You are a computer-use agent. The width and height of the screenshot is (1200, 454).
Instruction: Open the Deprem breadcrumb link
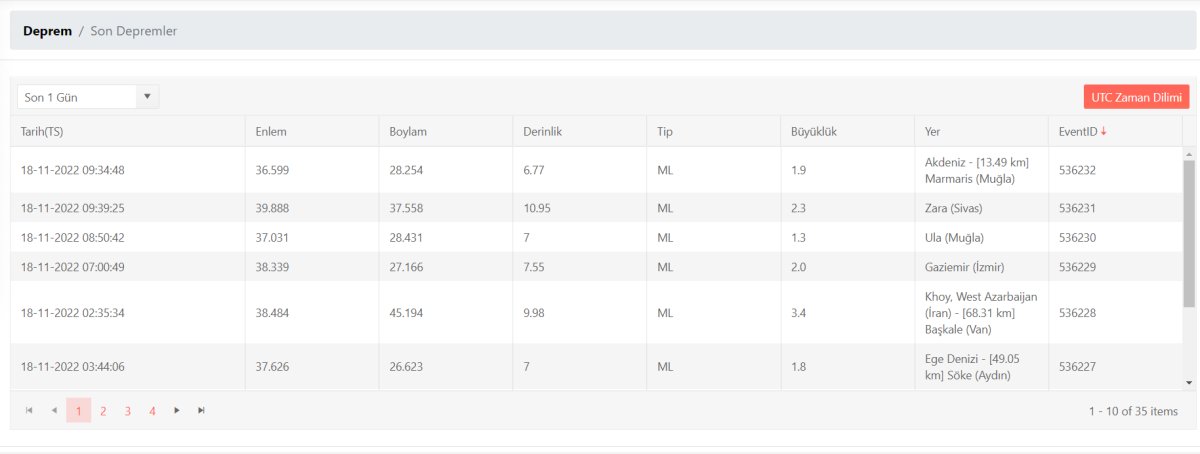pos(48,31)
